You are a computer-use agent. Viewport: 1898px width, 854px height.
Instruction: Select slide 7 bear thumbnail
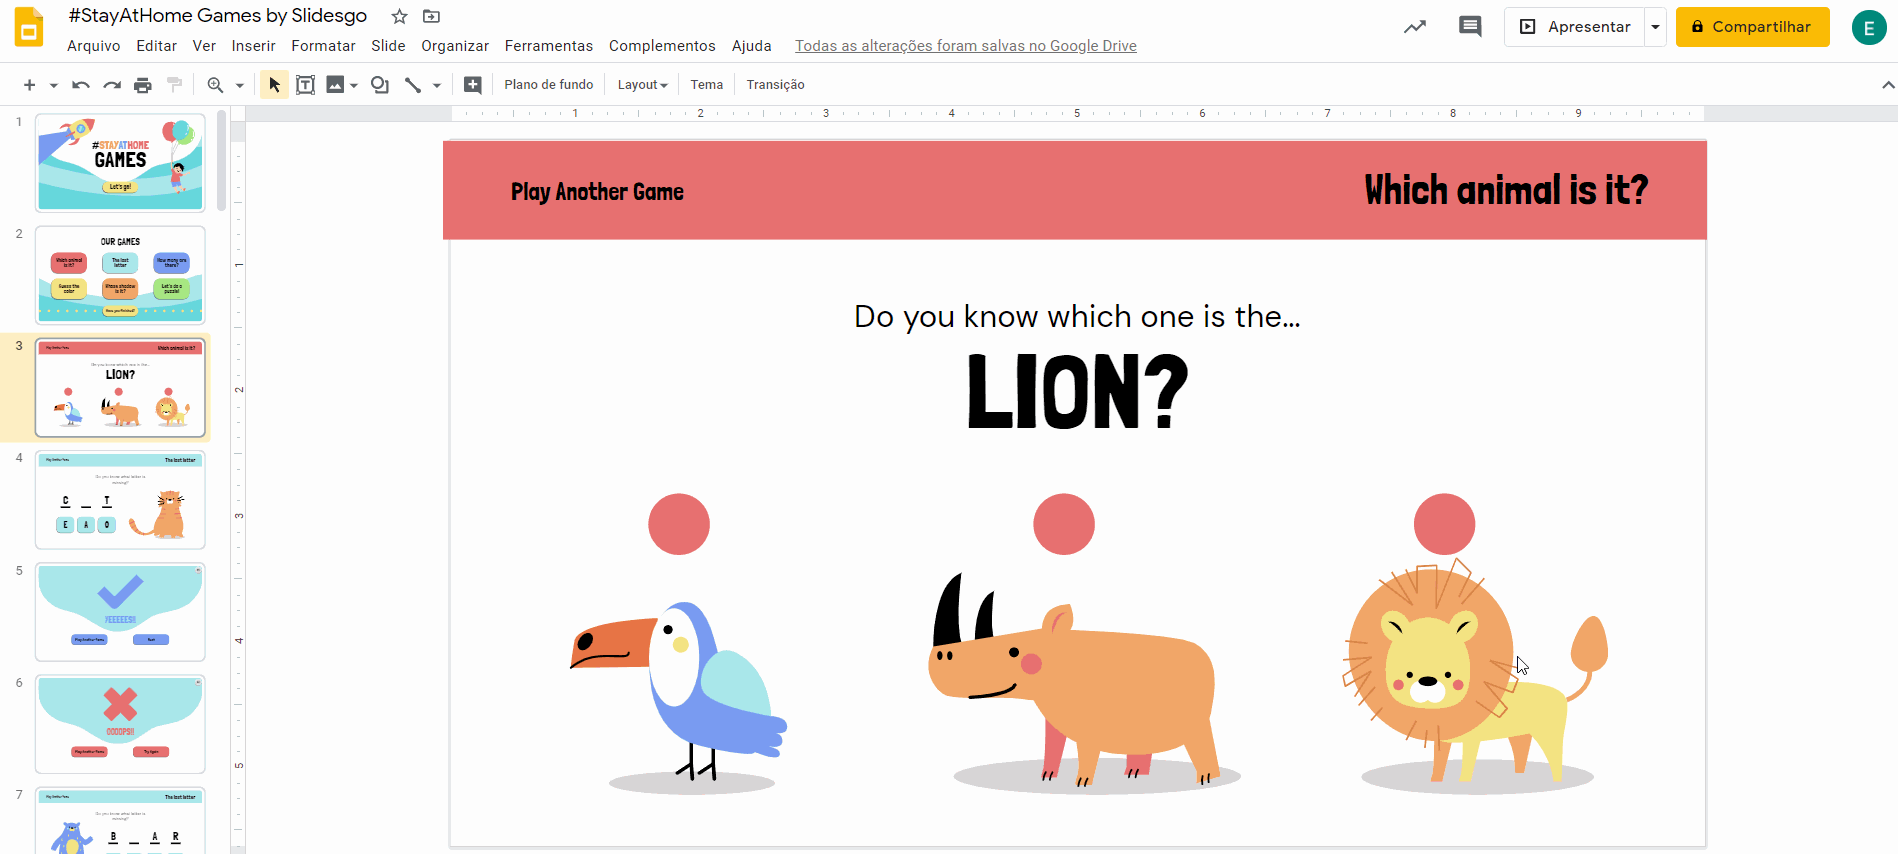click(121, 821)
